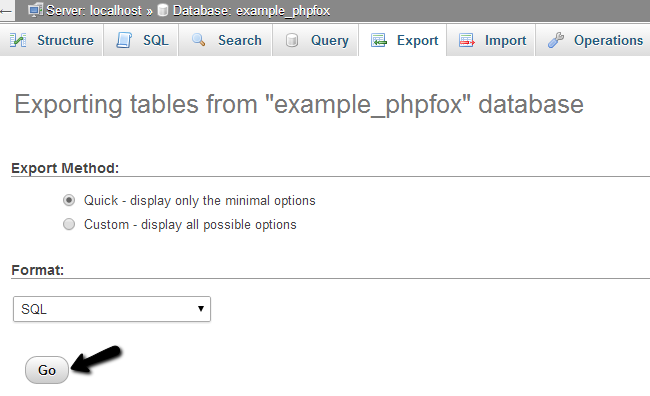The image size is (650, 396).
Task: Switch to the Import tab
Action: (x=491, y=40)
